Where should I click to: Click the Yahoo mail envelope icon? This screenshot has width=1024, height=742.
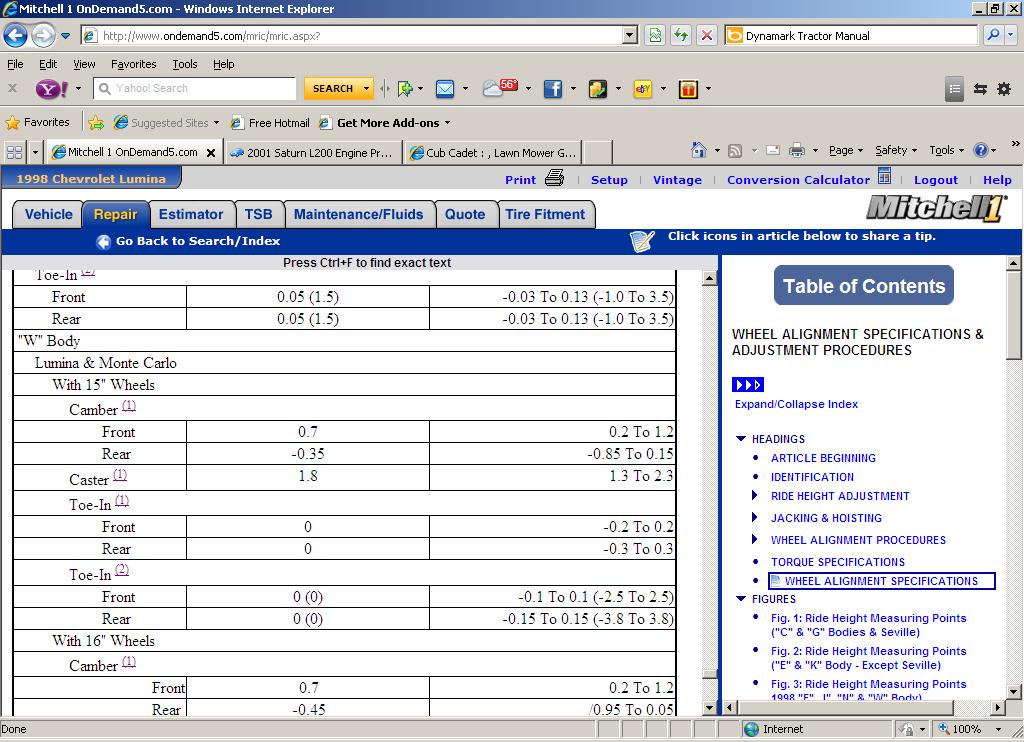pos(445,89)
